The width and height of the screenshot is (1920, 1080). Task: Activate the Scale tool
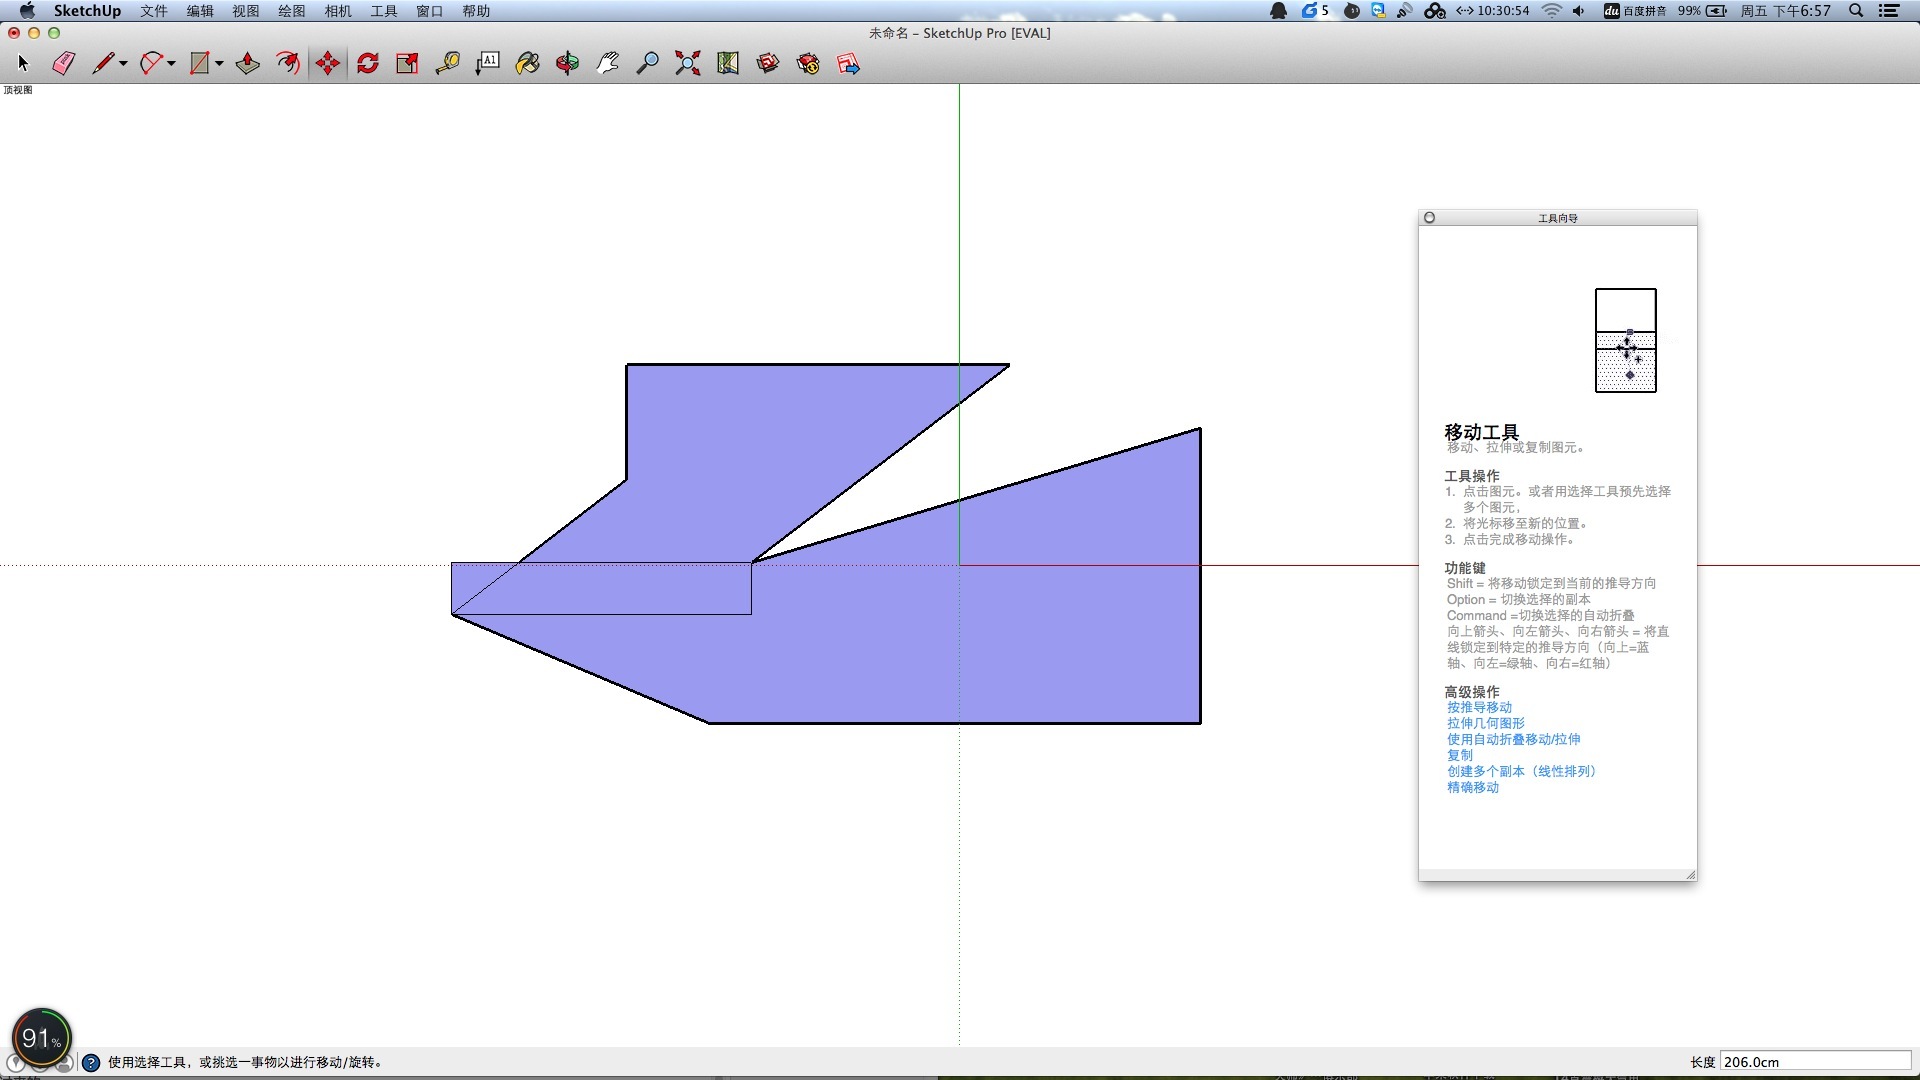(407, 64)
